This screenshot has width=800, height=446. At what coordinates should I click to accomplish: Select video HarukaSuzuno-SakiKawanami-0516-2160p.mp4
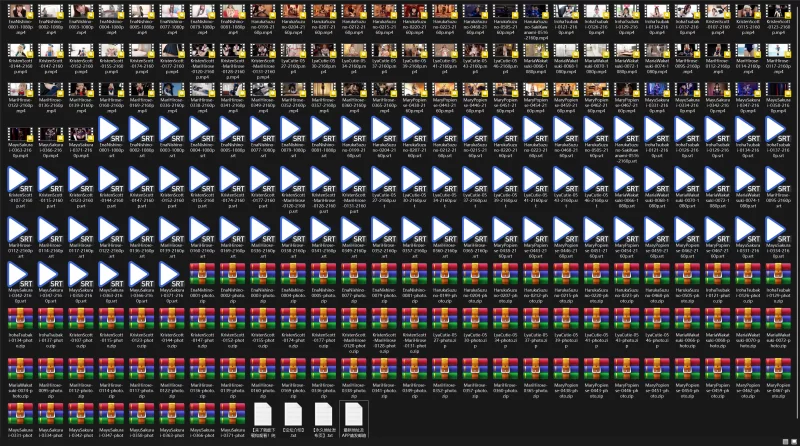tap(536, 22)
